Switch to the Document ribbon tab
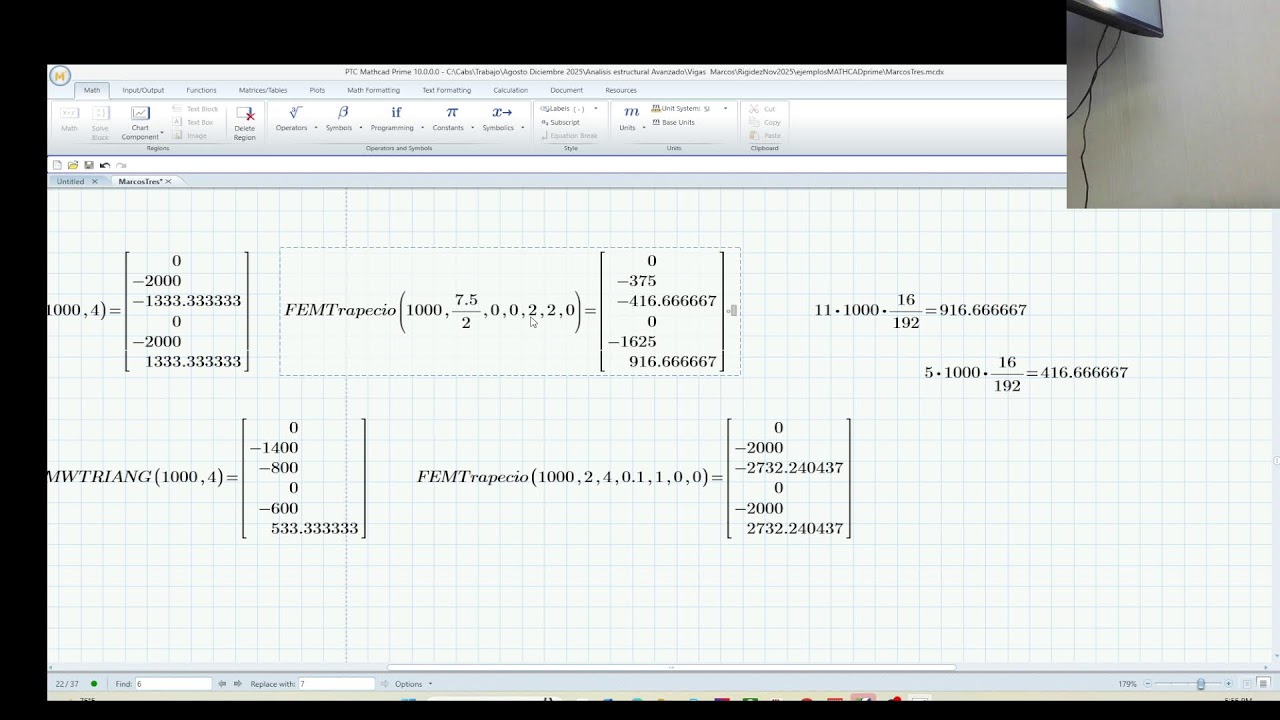Viewport: 1280px width, 720px height. tap(566, 90)
